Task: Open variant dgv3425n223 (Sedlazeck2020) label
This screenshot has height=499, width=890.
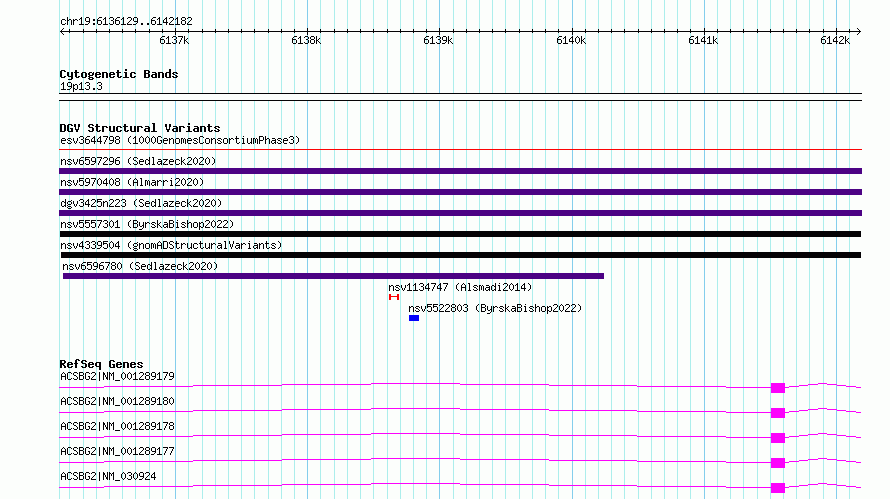Action: (x=141, y=203)
